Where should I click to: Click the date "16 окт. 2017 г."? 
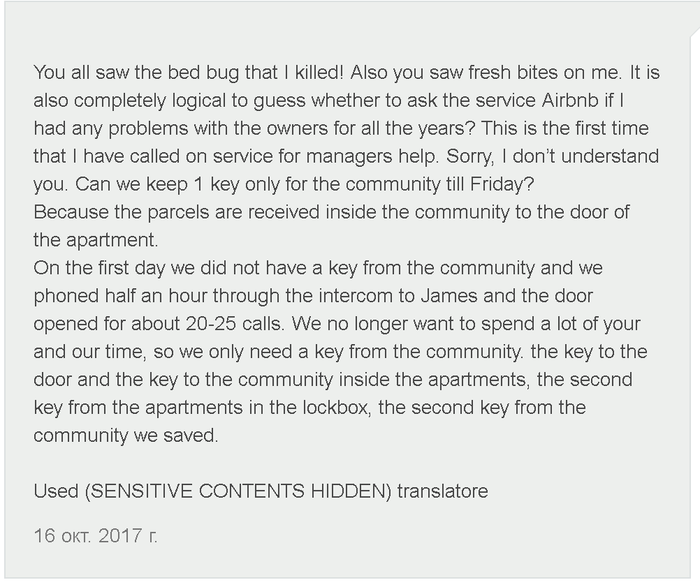(96, 536)
